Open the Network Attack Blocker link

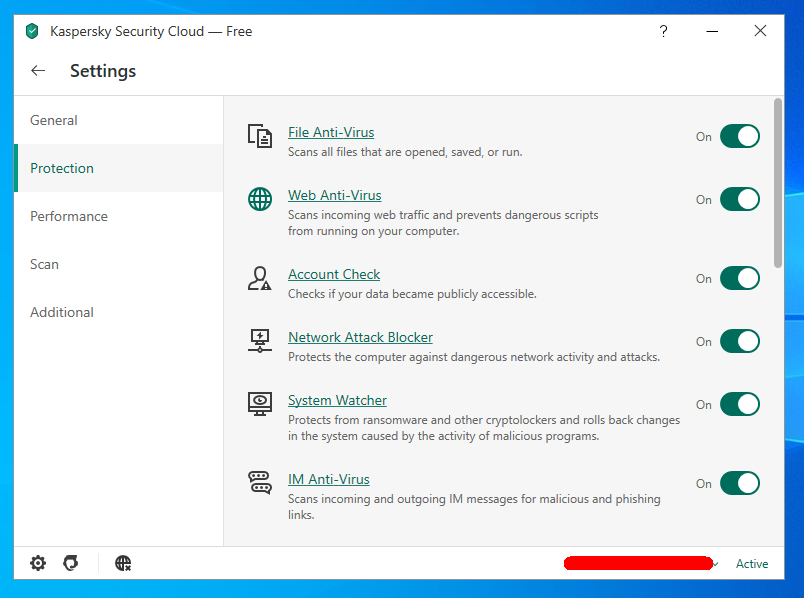coord(360,337)
